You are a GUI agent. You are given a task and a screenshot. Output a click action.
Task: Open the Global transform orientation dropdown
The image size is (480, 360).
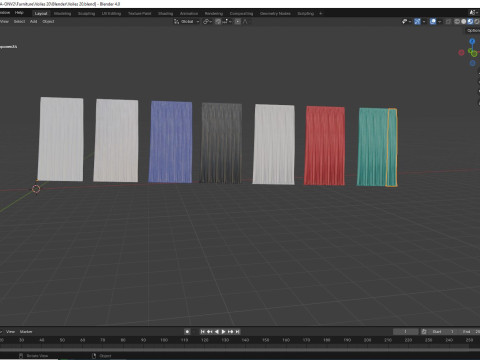click(187, 22)
